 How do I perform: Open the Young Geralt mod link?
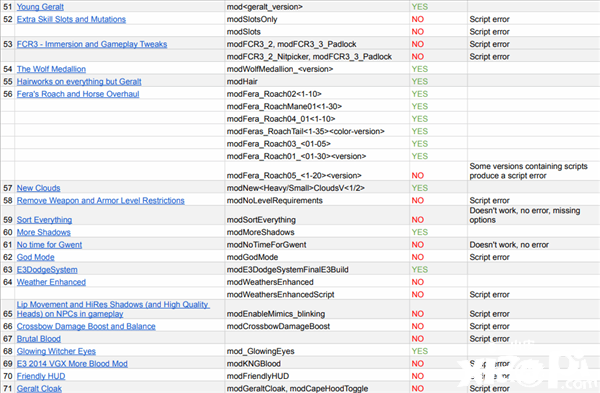point(40,7)
